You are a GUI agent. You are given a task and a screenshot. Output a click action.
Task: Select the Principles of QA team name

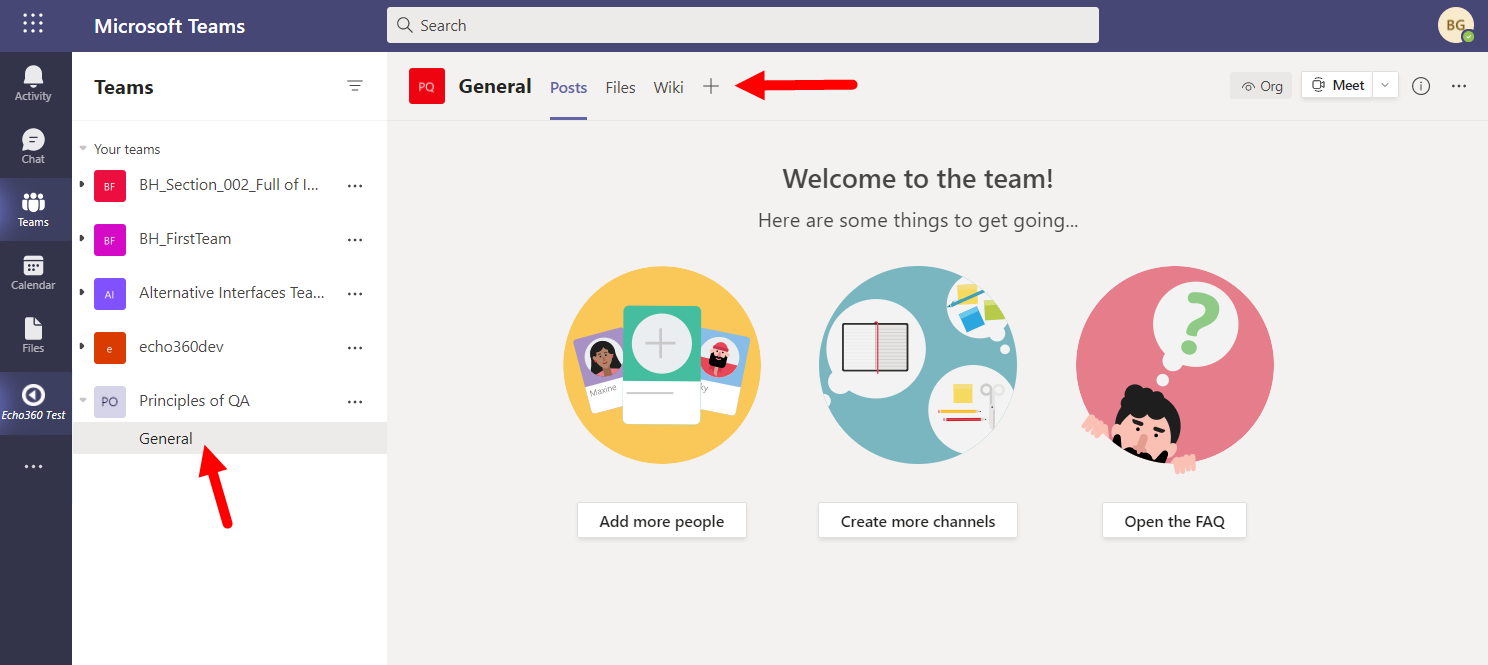[194, 401]
